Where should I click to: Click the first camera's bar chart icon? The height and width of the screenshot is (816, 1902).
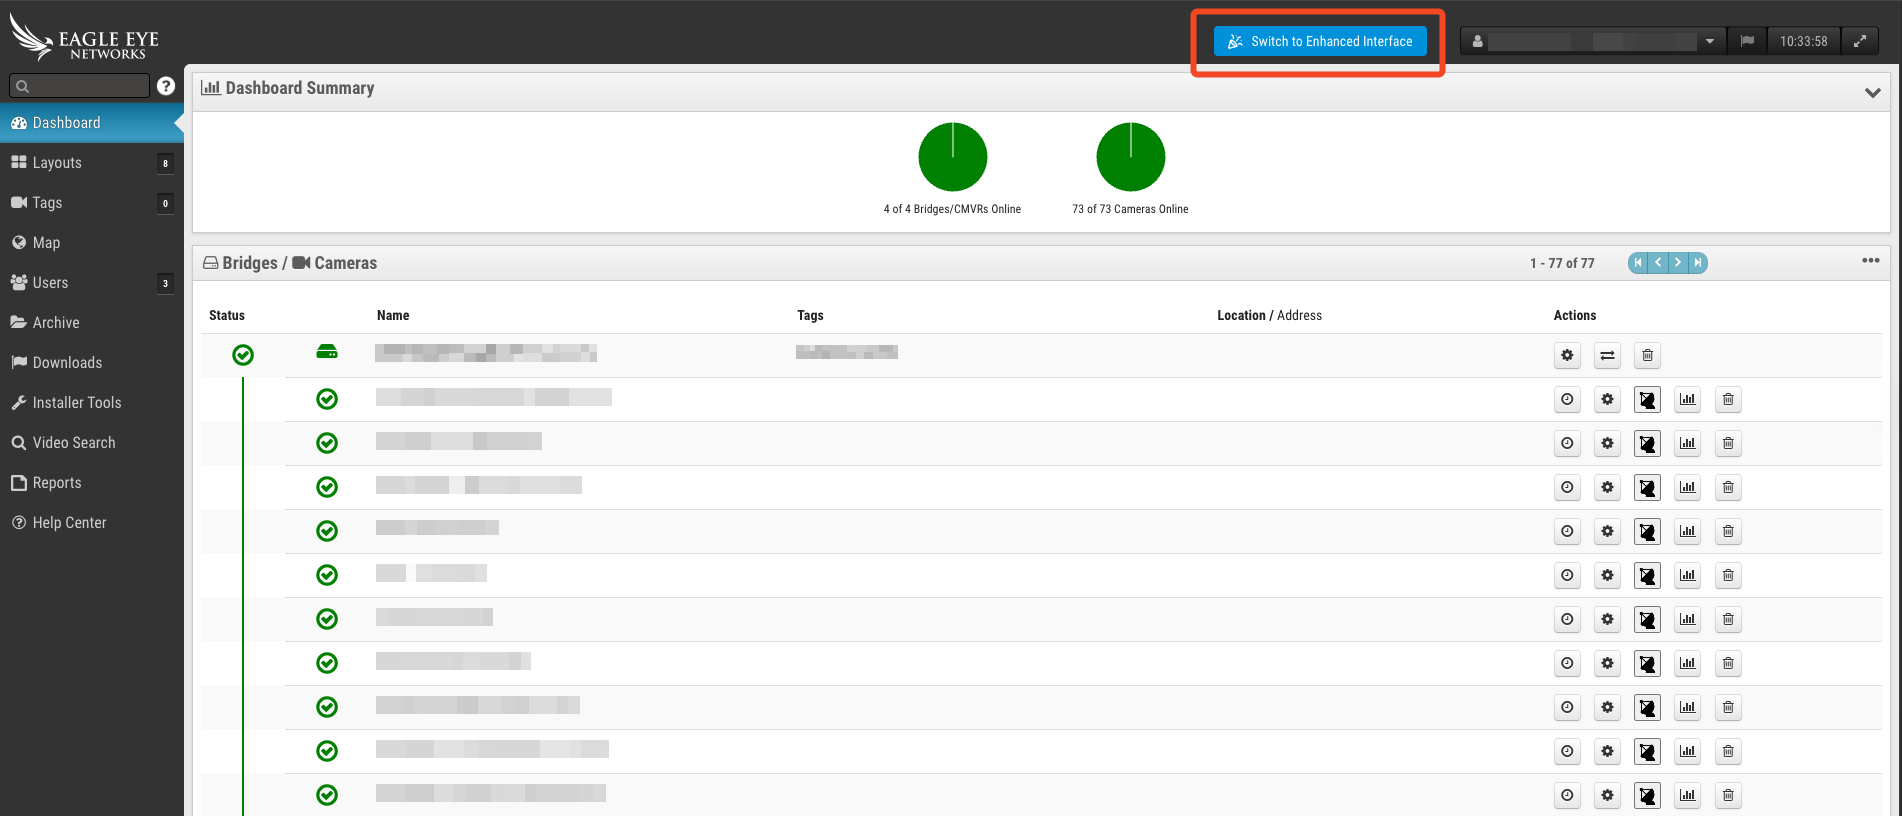(x=1687, y=399)
